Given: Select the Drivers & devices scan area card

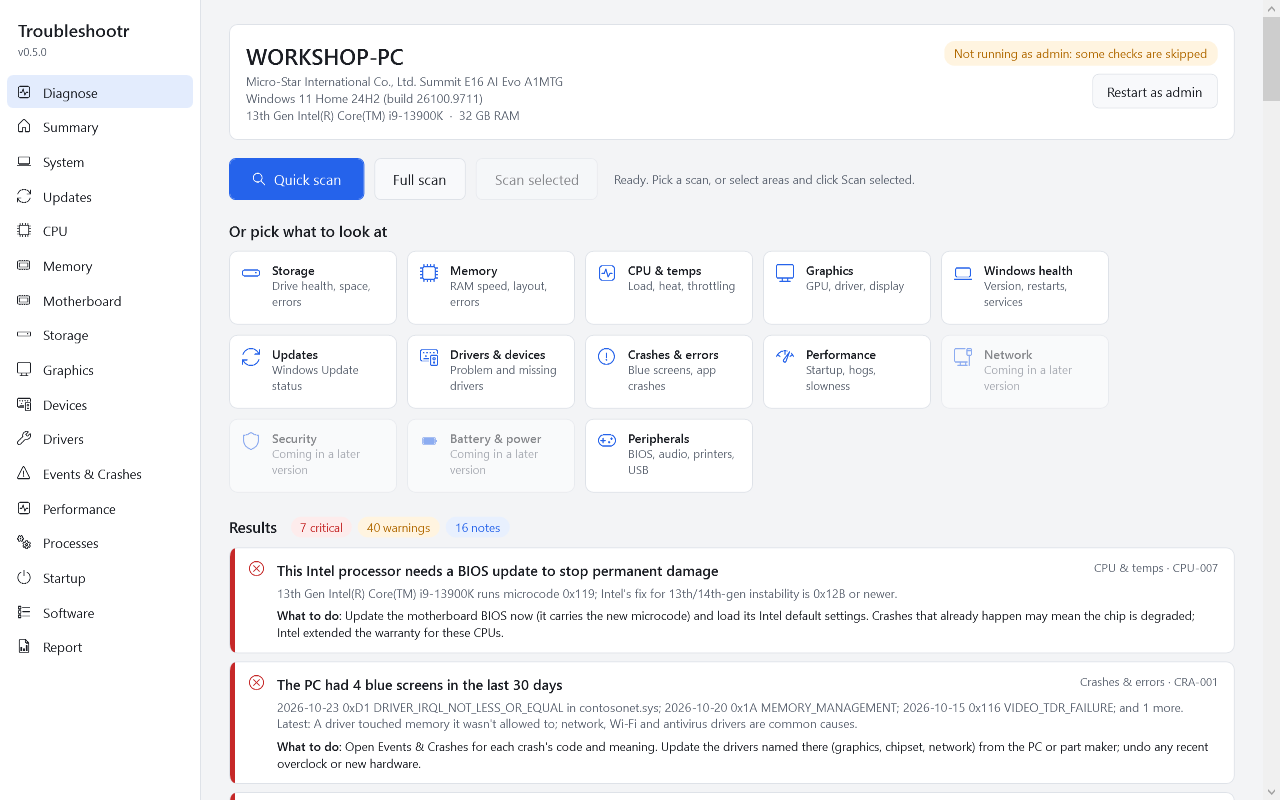Looking at the screenshot, I should click(x=491, y=372).
